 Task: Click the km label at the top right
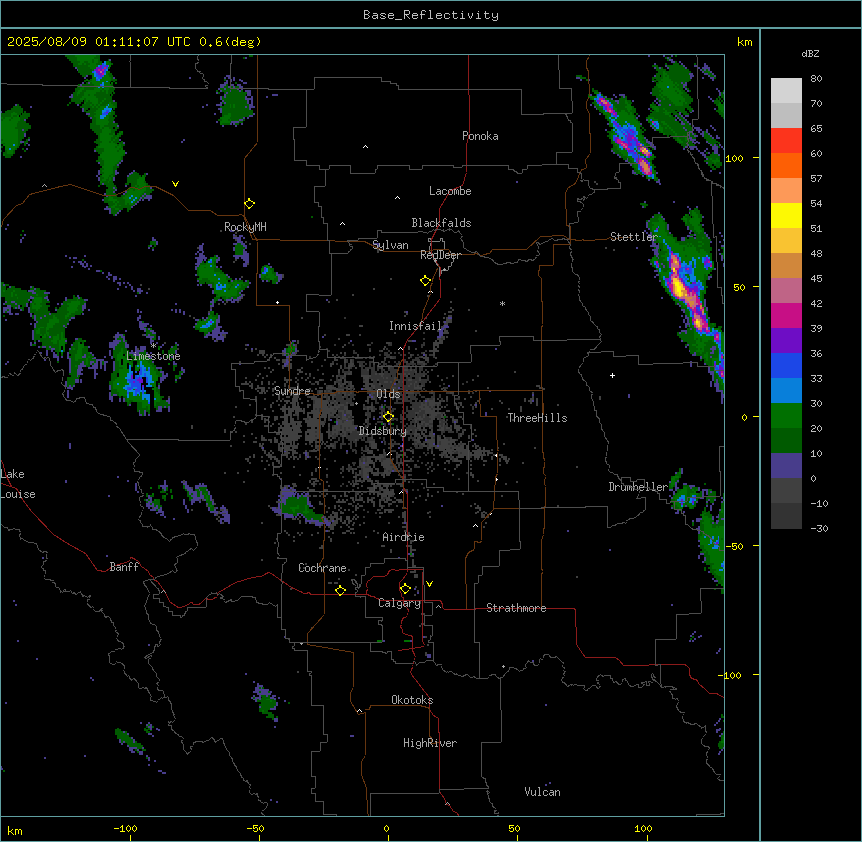(744, 42)
